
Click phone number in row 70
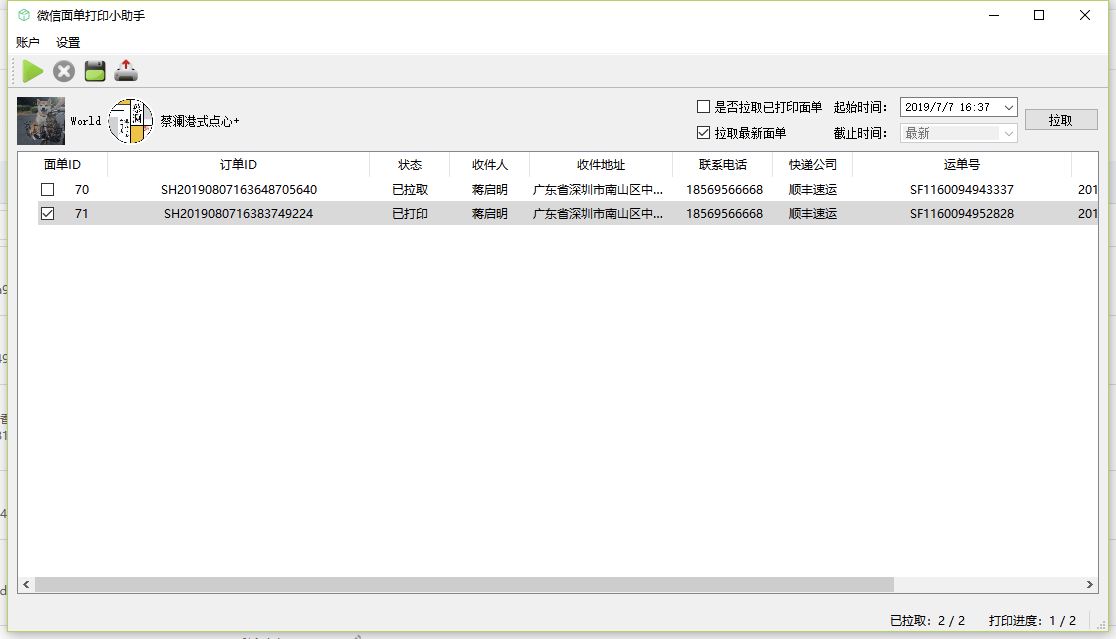tap(724, 189)
